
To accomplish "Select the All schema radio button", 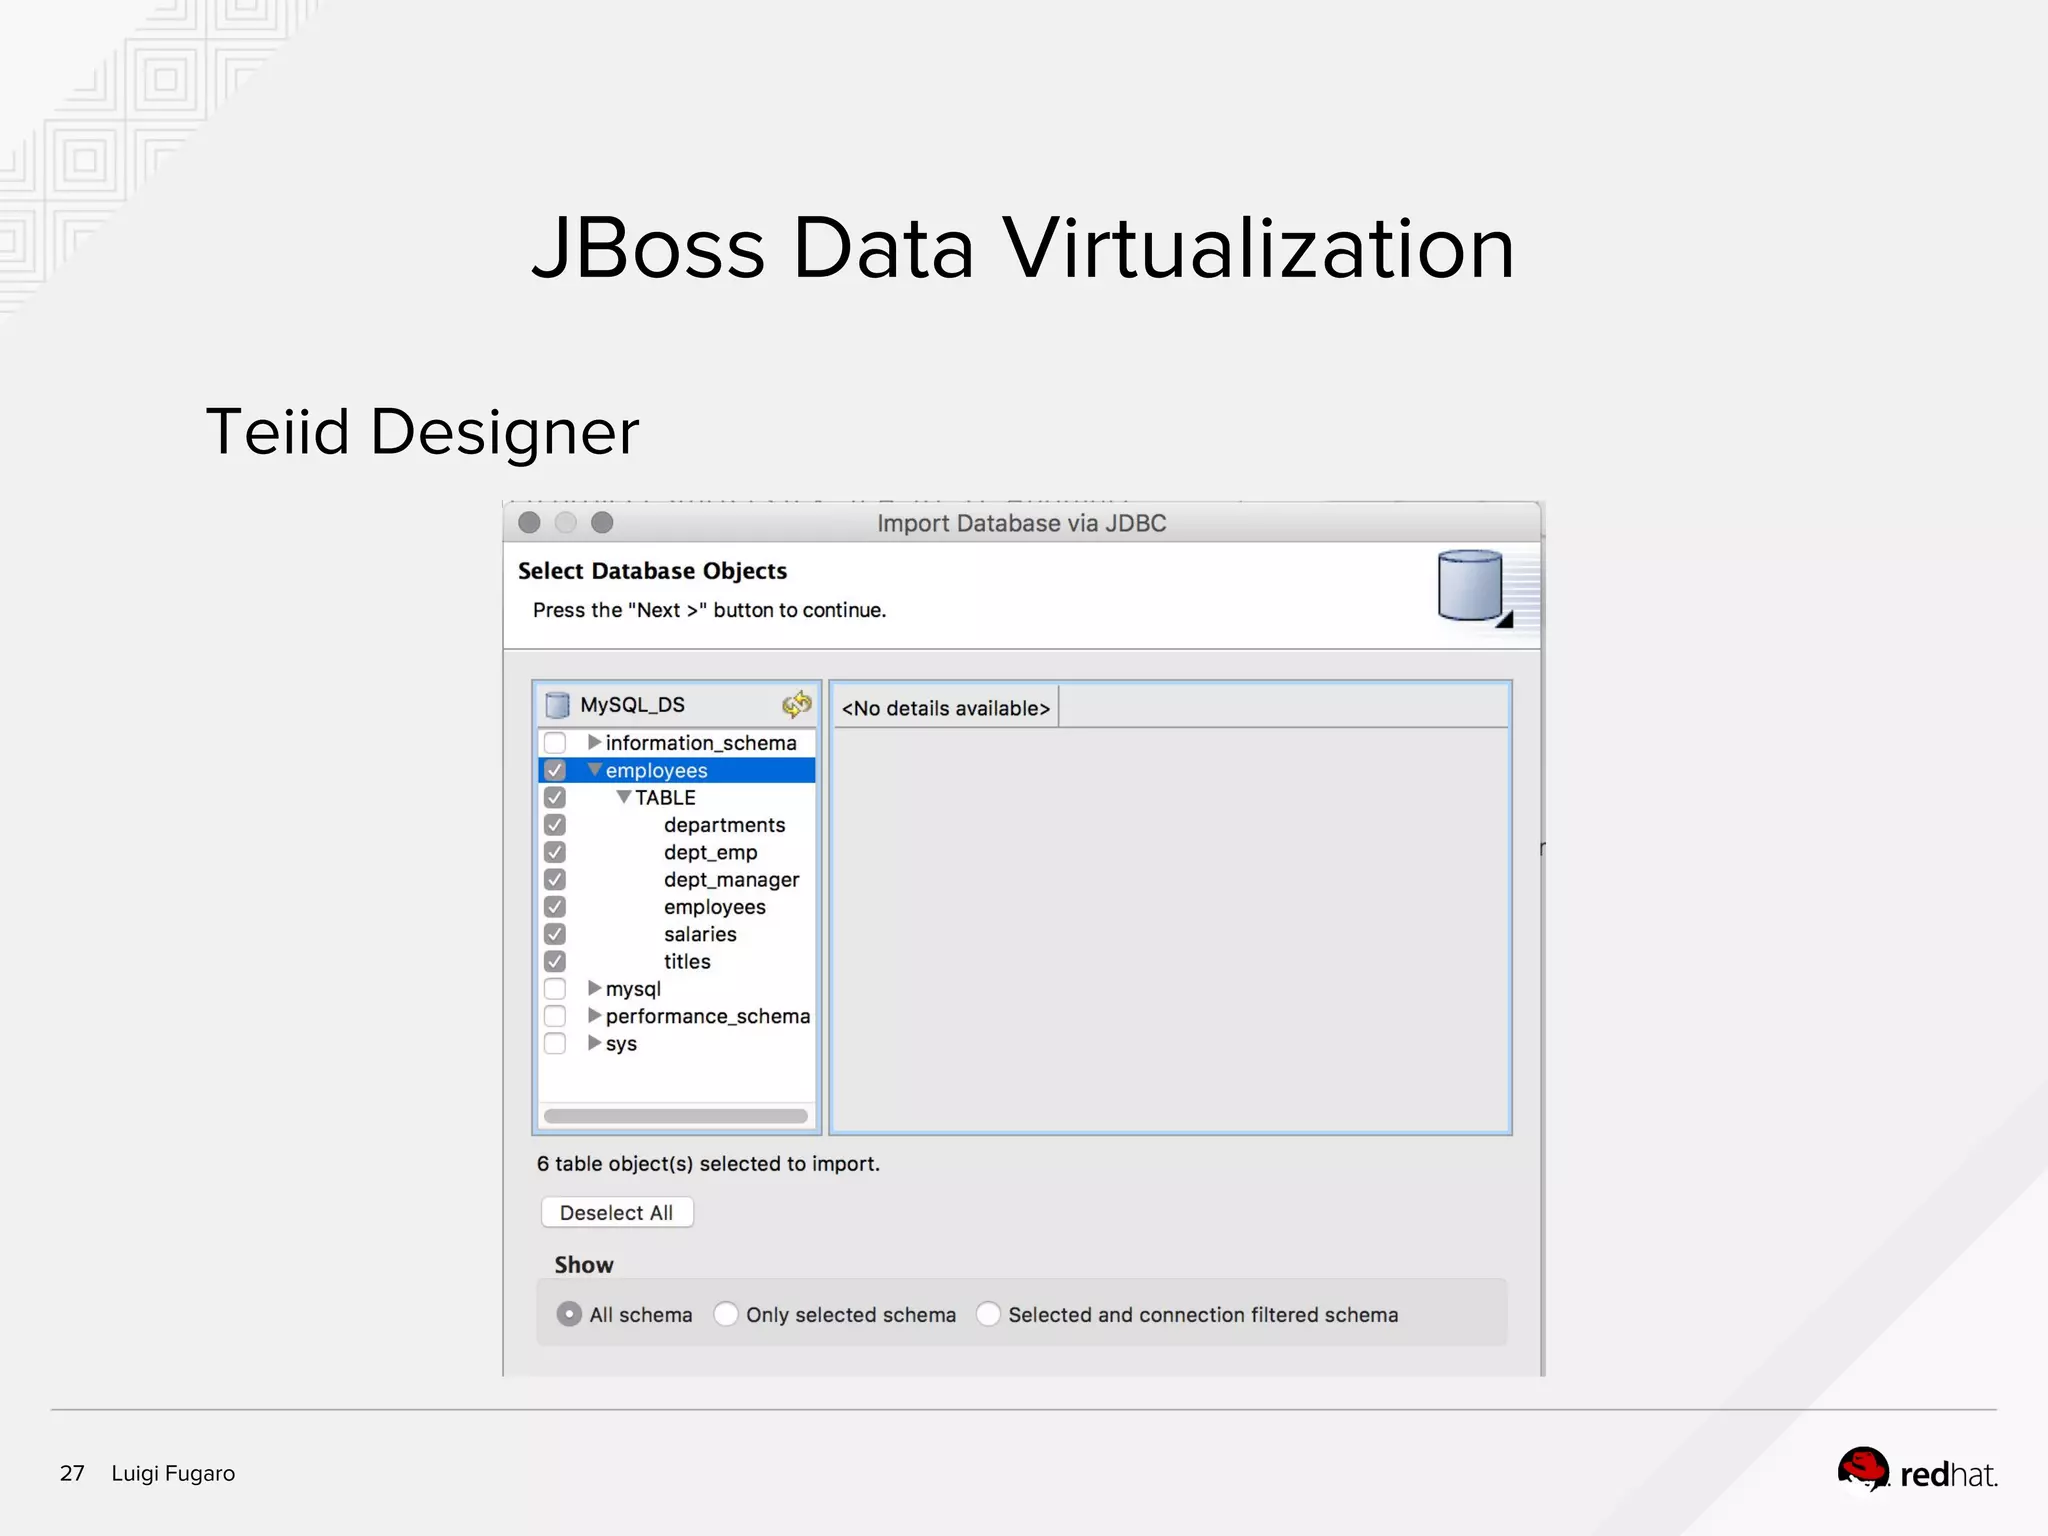I will point(569,1314).
